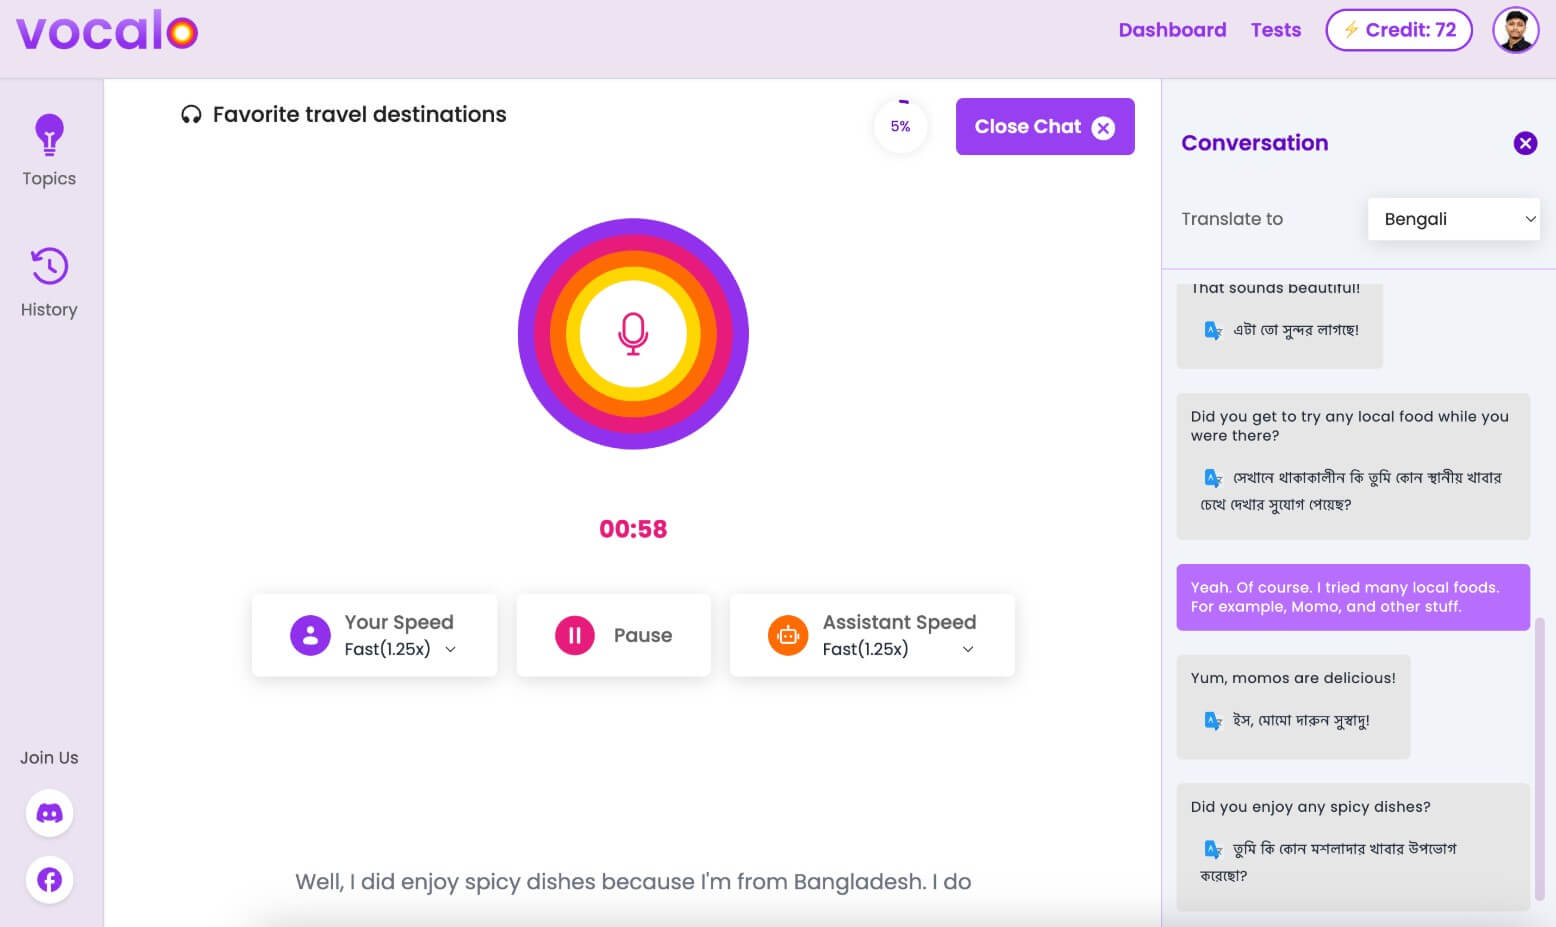
Task: Click the headphones icon beside topic title
Action: 191,115
